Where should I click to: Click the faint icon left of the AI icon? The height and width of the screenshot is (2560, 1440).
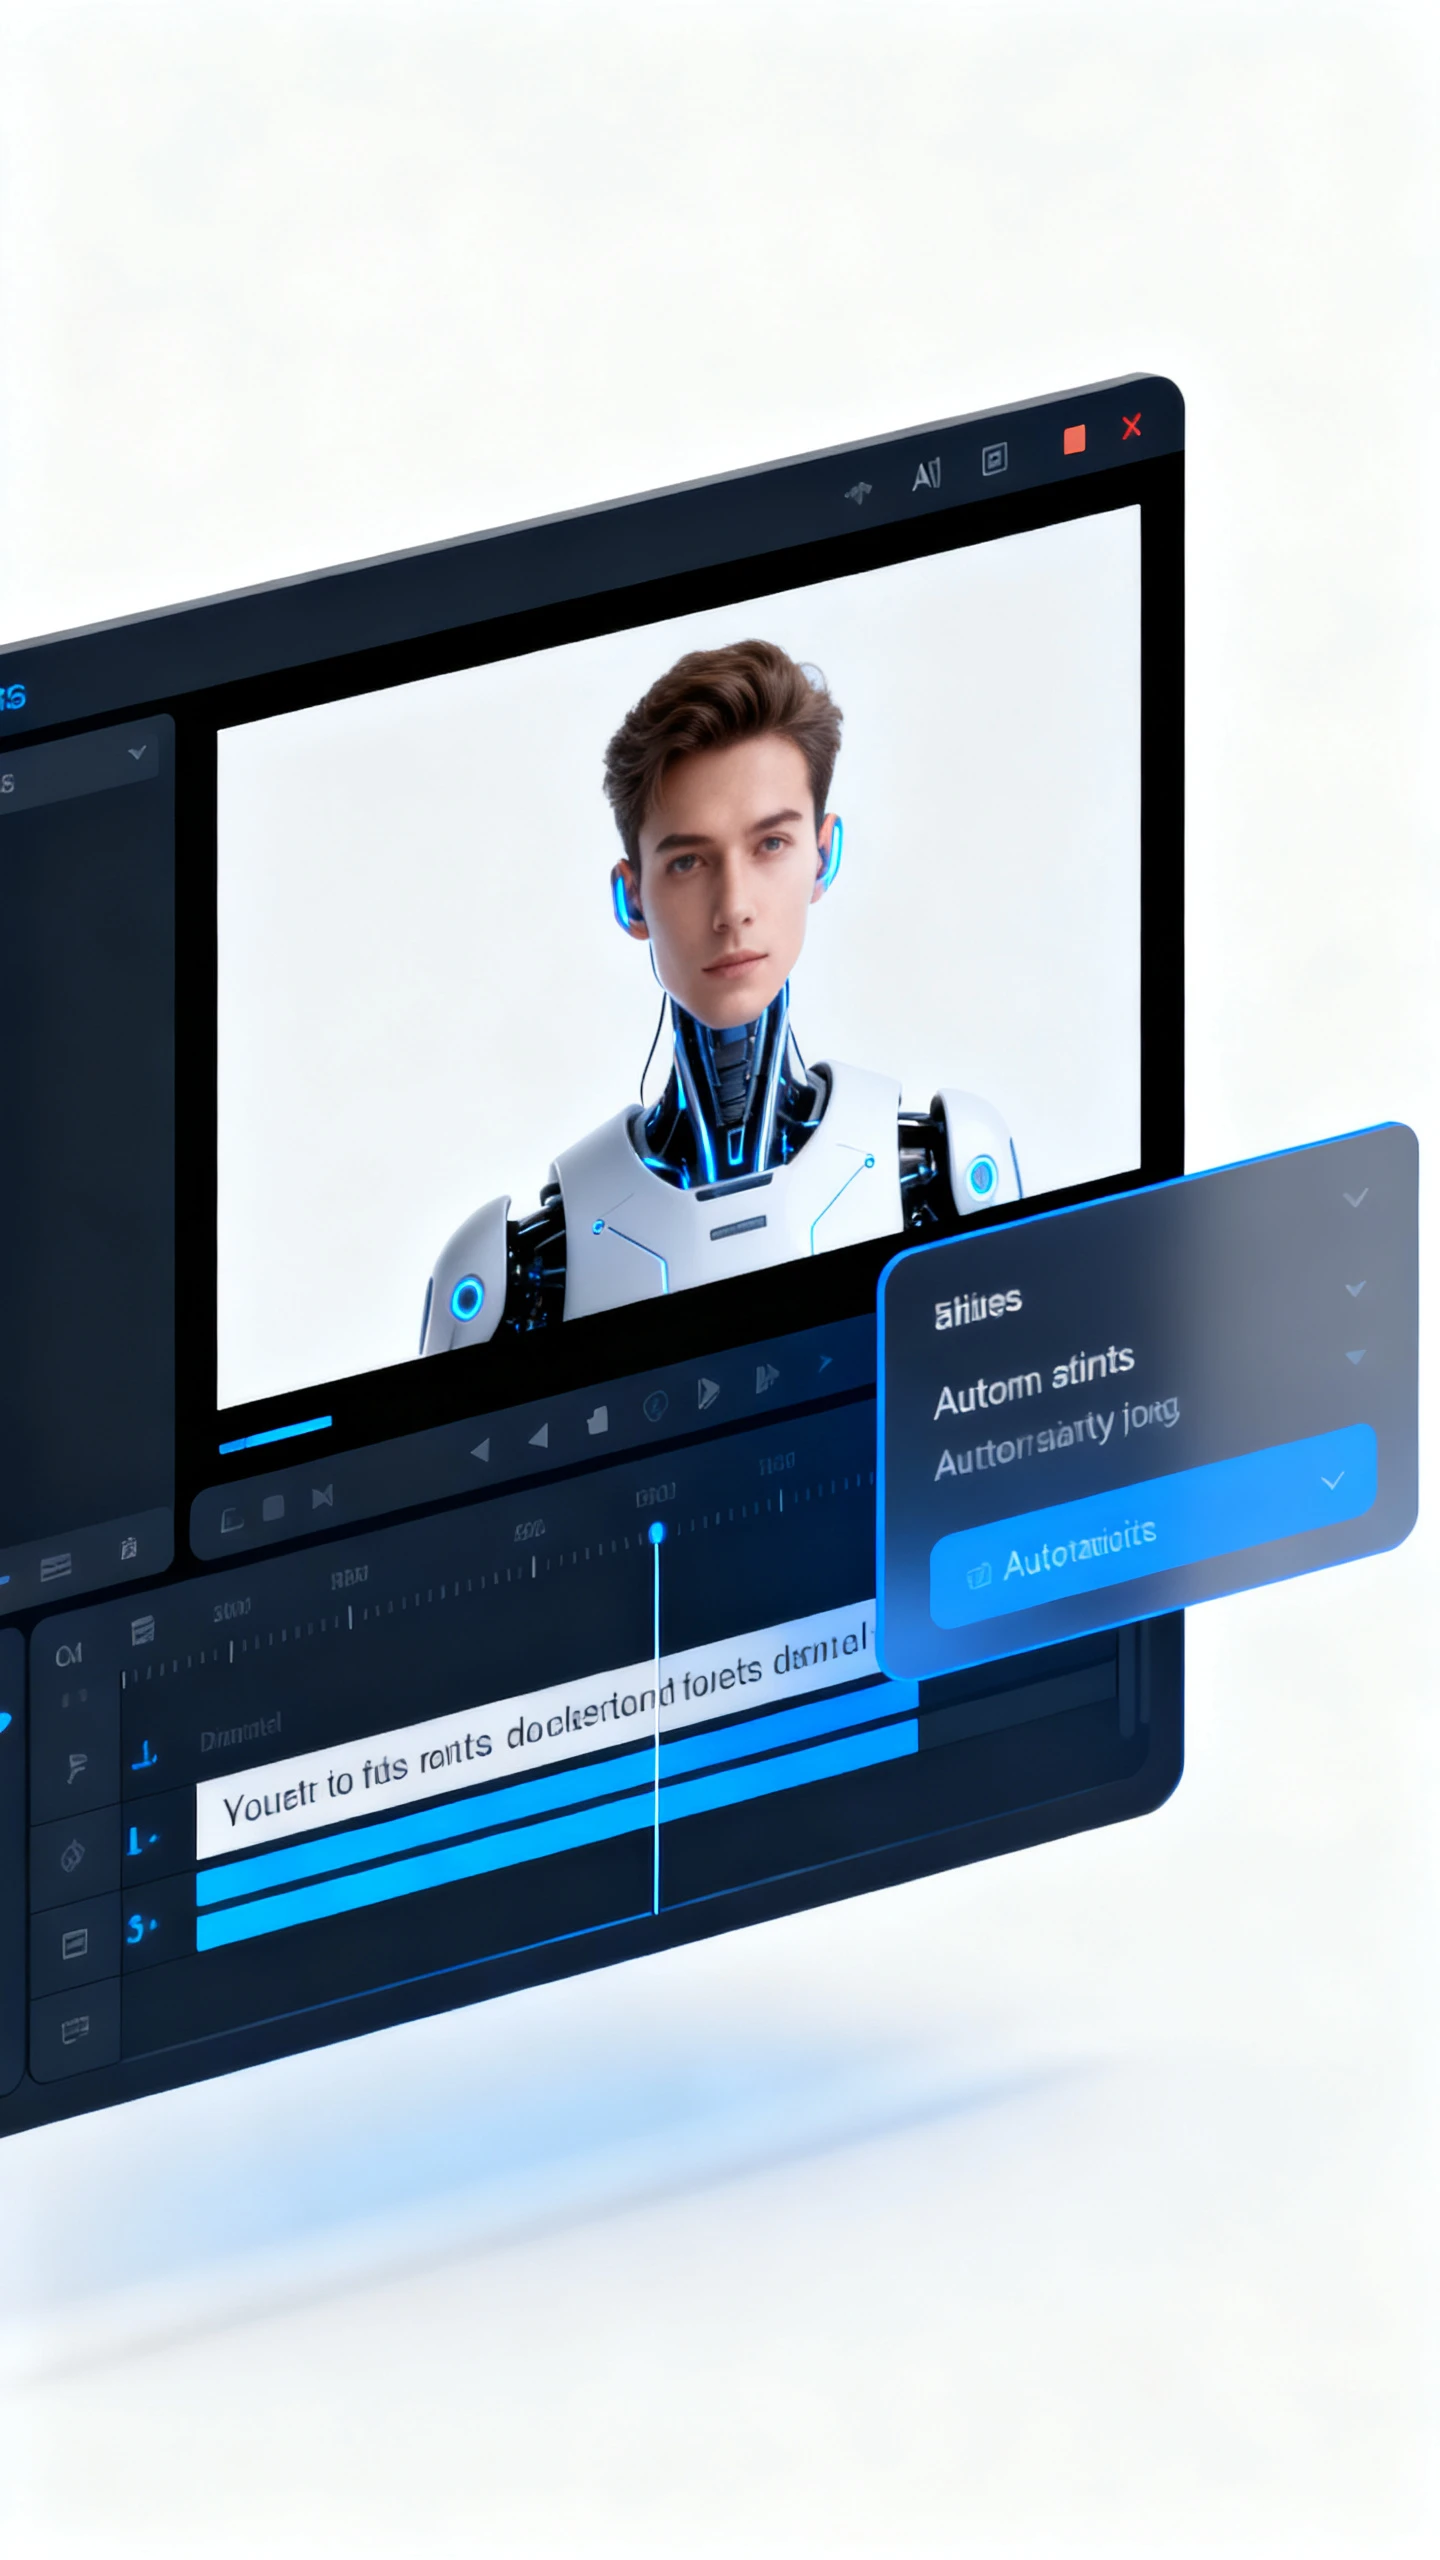[858, 491]
